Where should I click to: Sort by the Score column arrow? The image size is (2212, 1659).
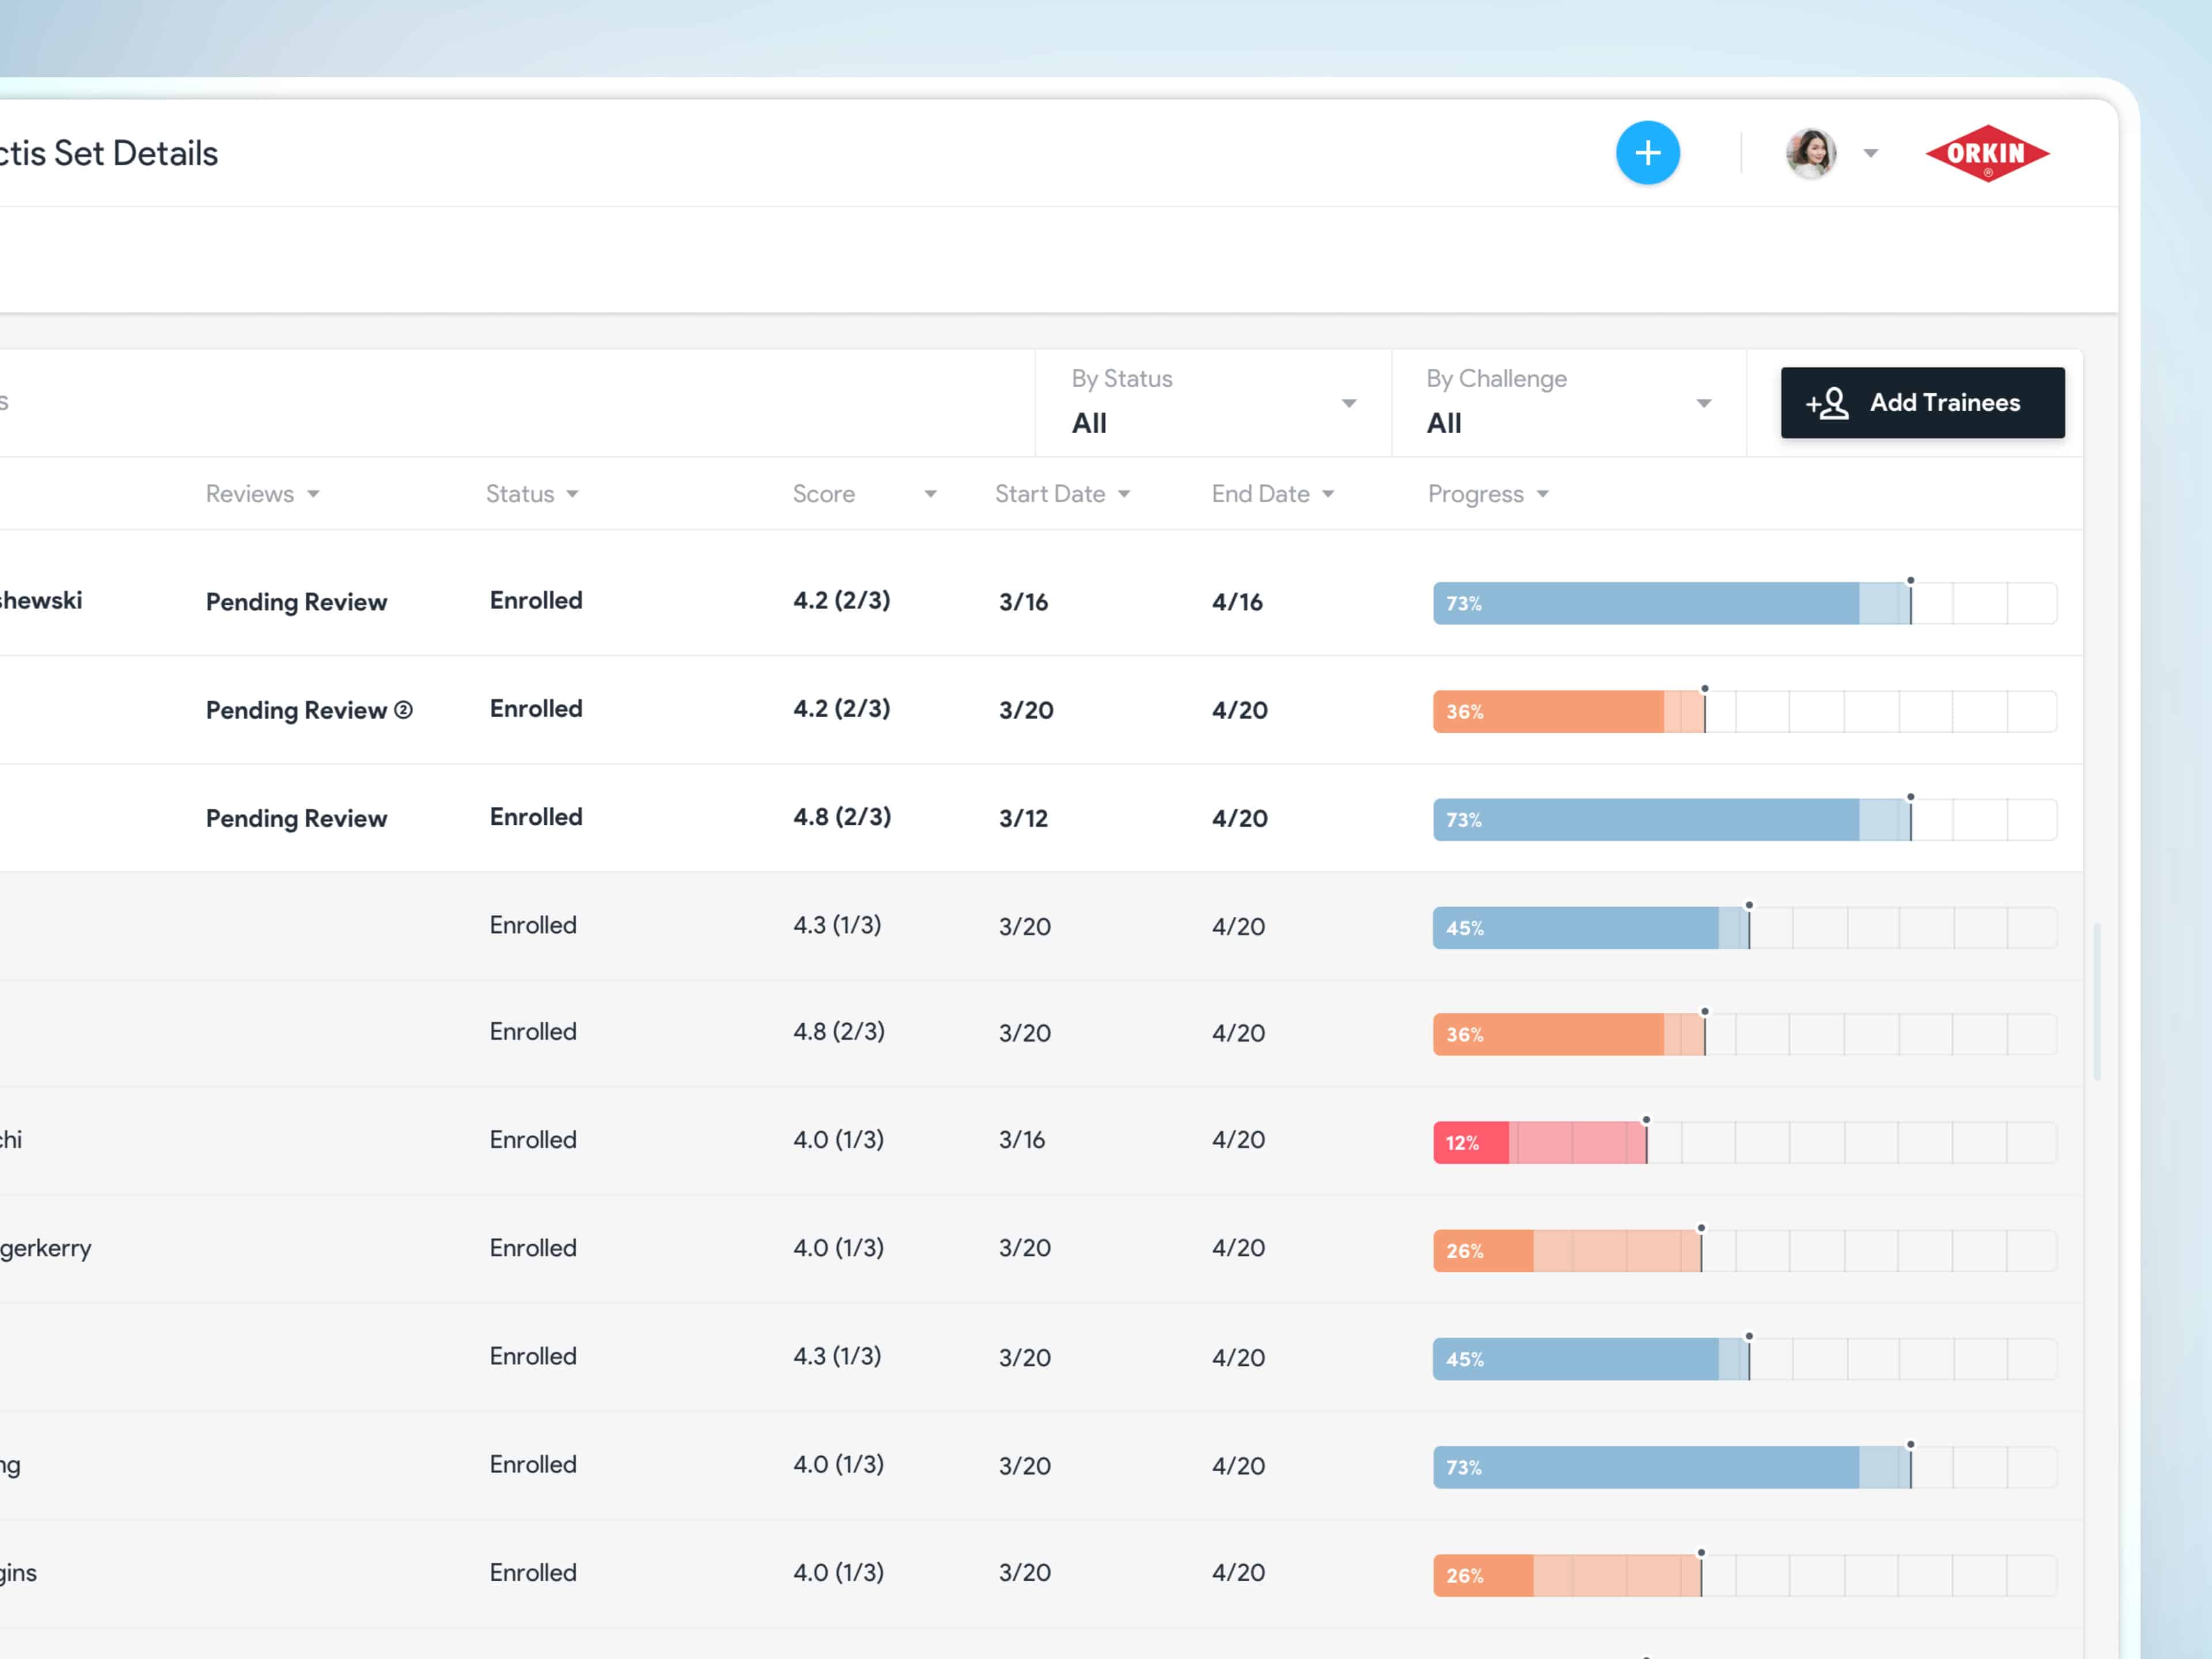(930, 494)
